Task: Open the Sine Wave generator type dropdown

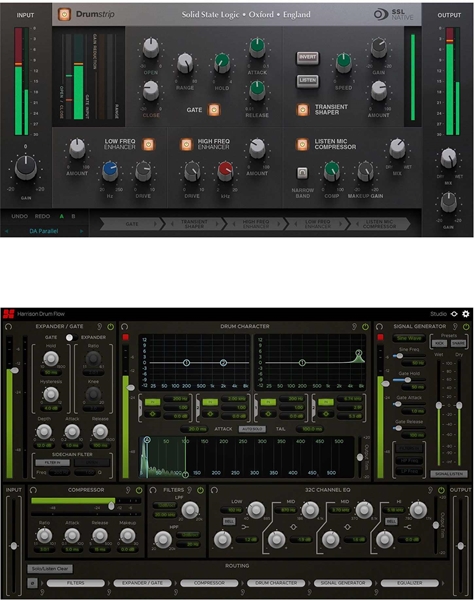Action: tap(409, 338)
